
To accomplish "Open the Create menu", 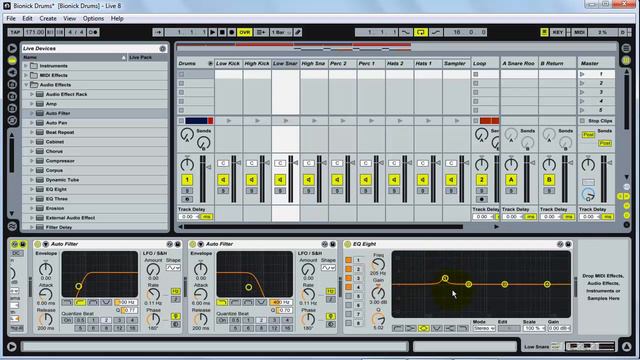I will point(48,18).
